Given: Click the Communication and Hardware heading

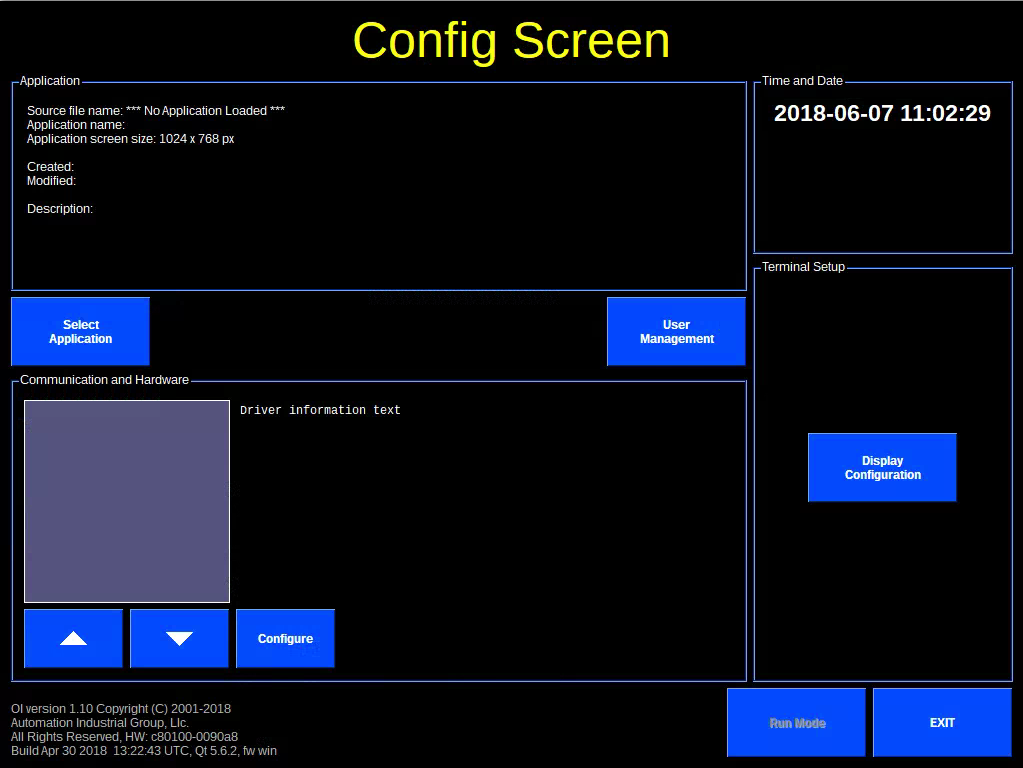Looking at the screenshot, I should [x=104, y=380].
